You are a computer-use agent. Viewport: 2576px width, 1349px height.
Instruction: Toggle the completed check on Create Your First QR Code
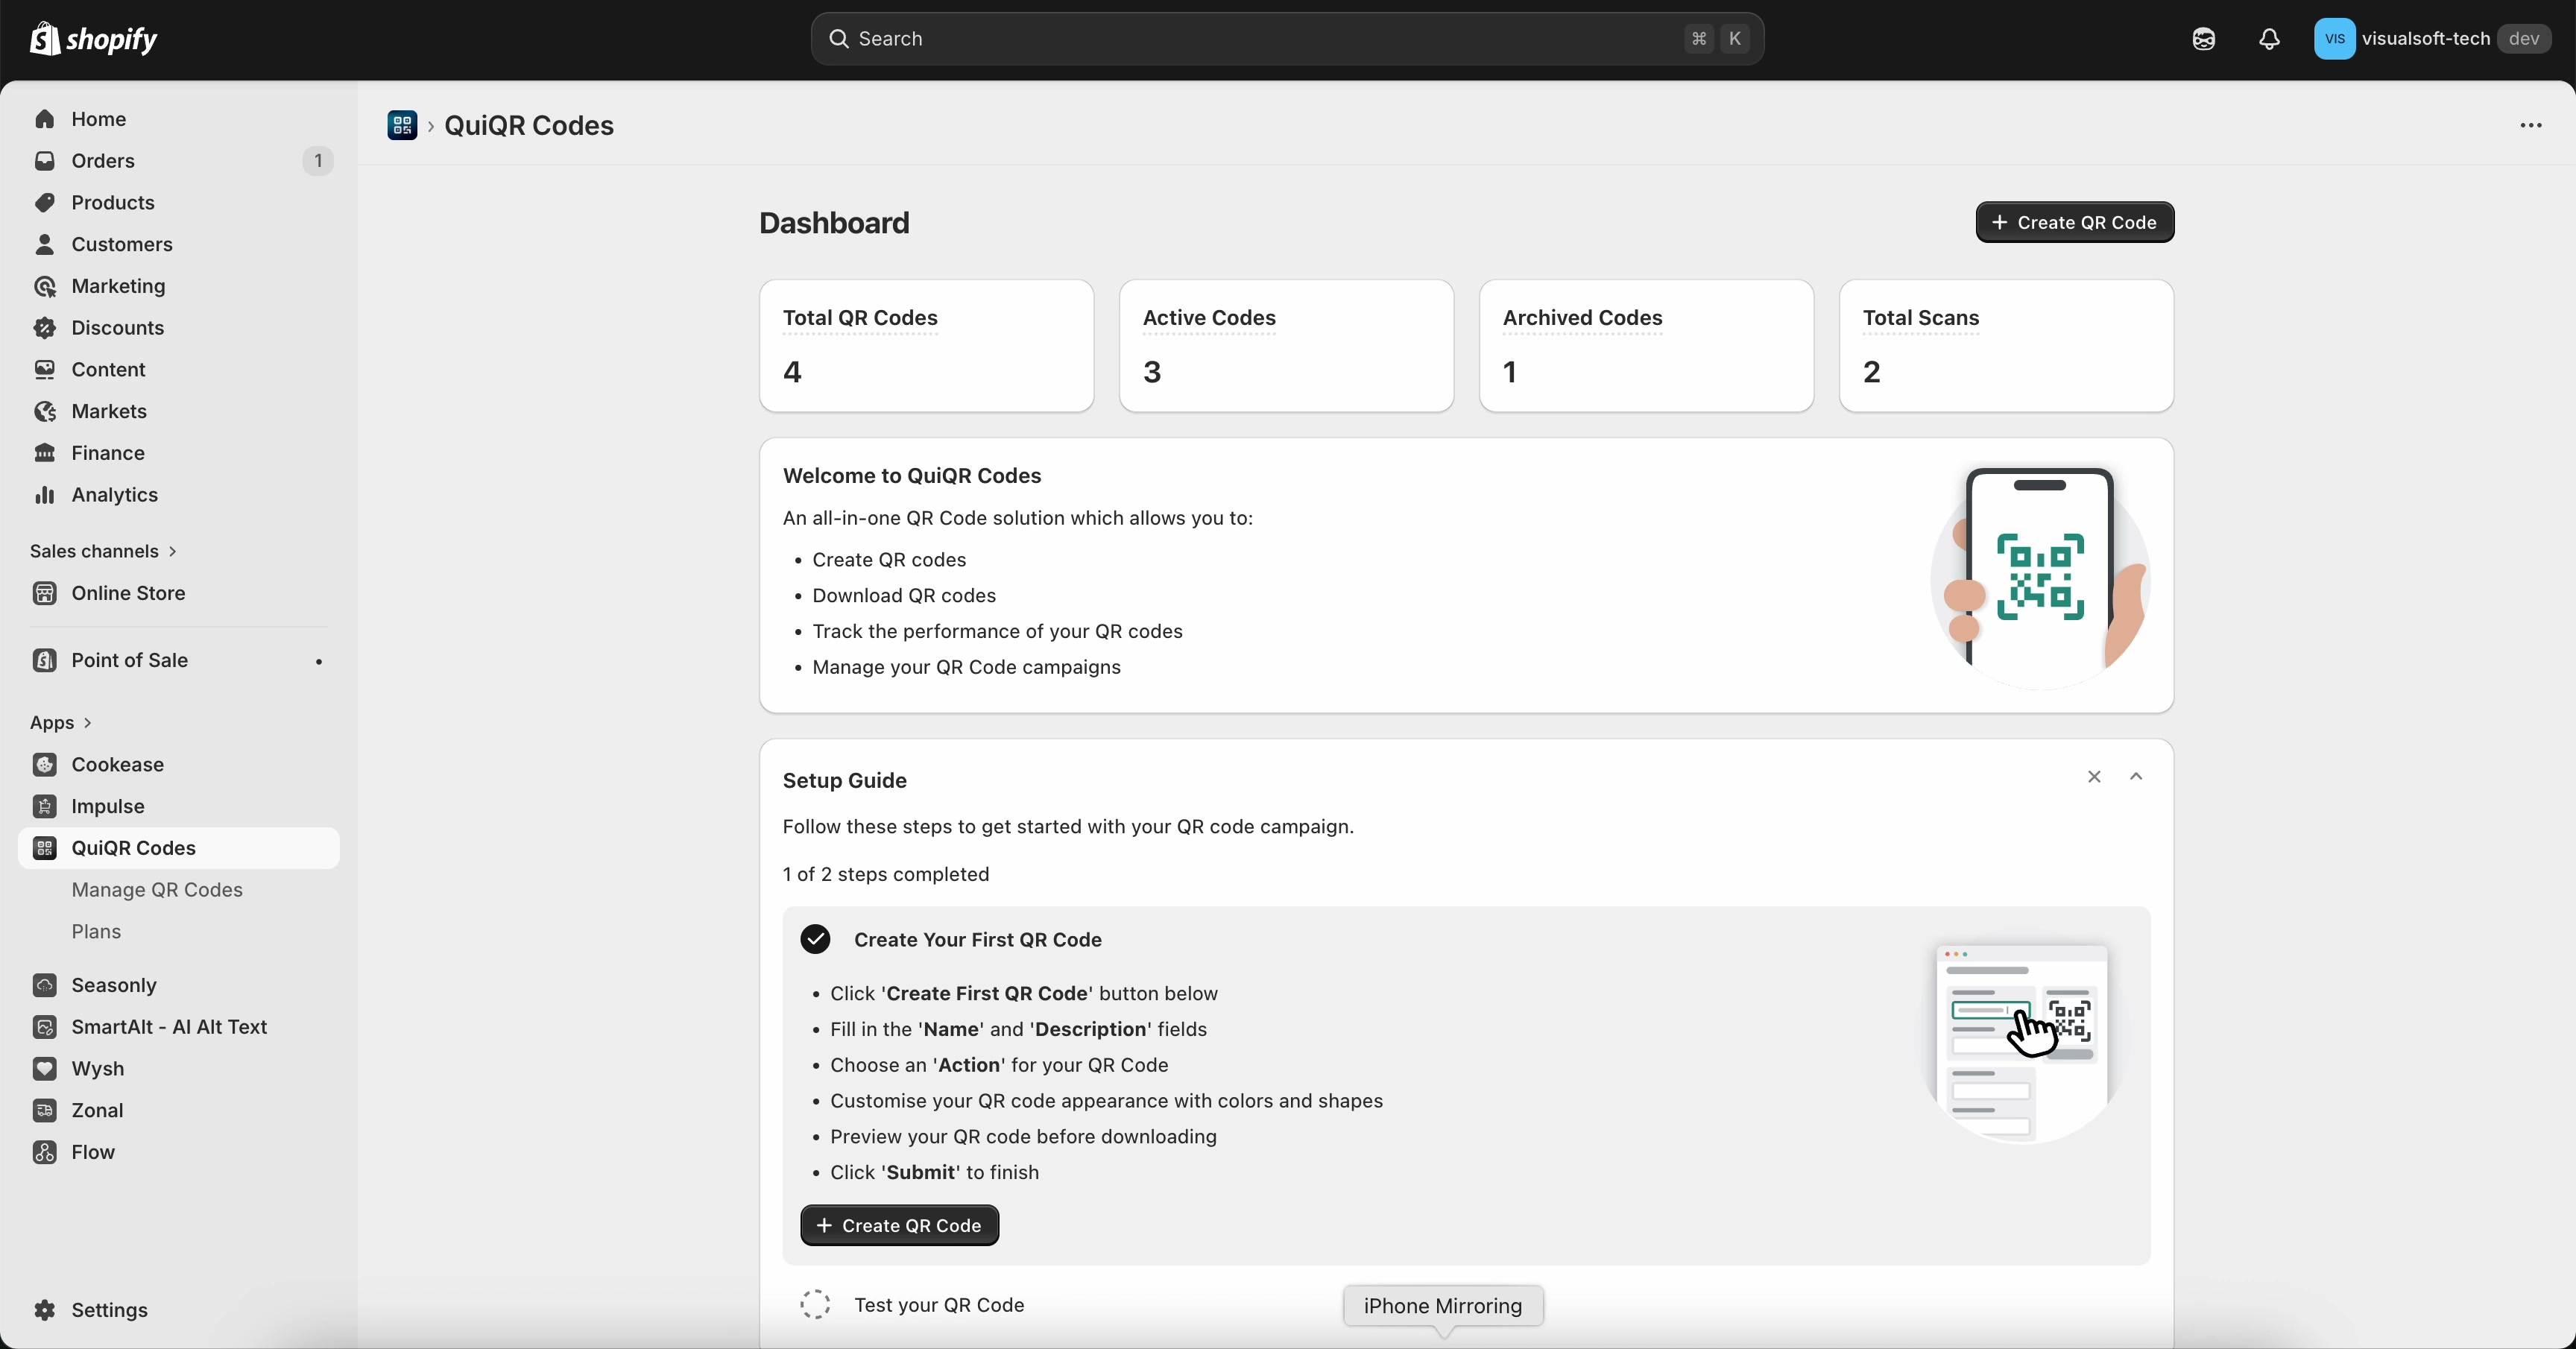[815, 939]
